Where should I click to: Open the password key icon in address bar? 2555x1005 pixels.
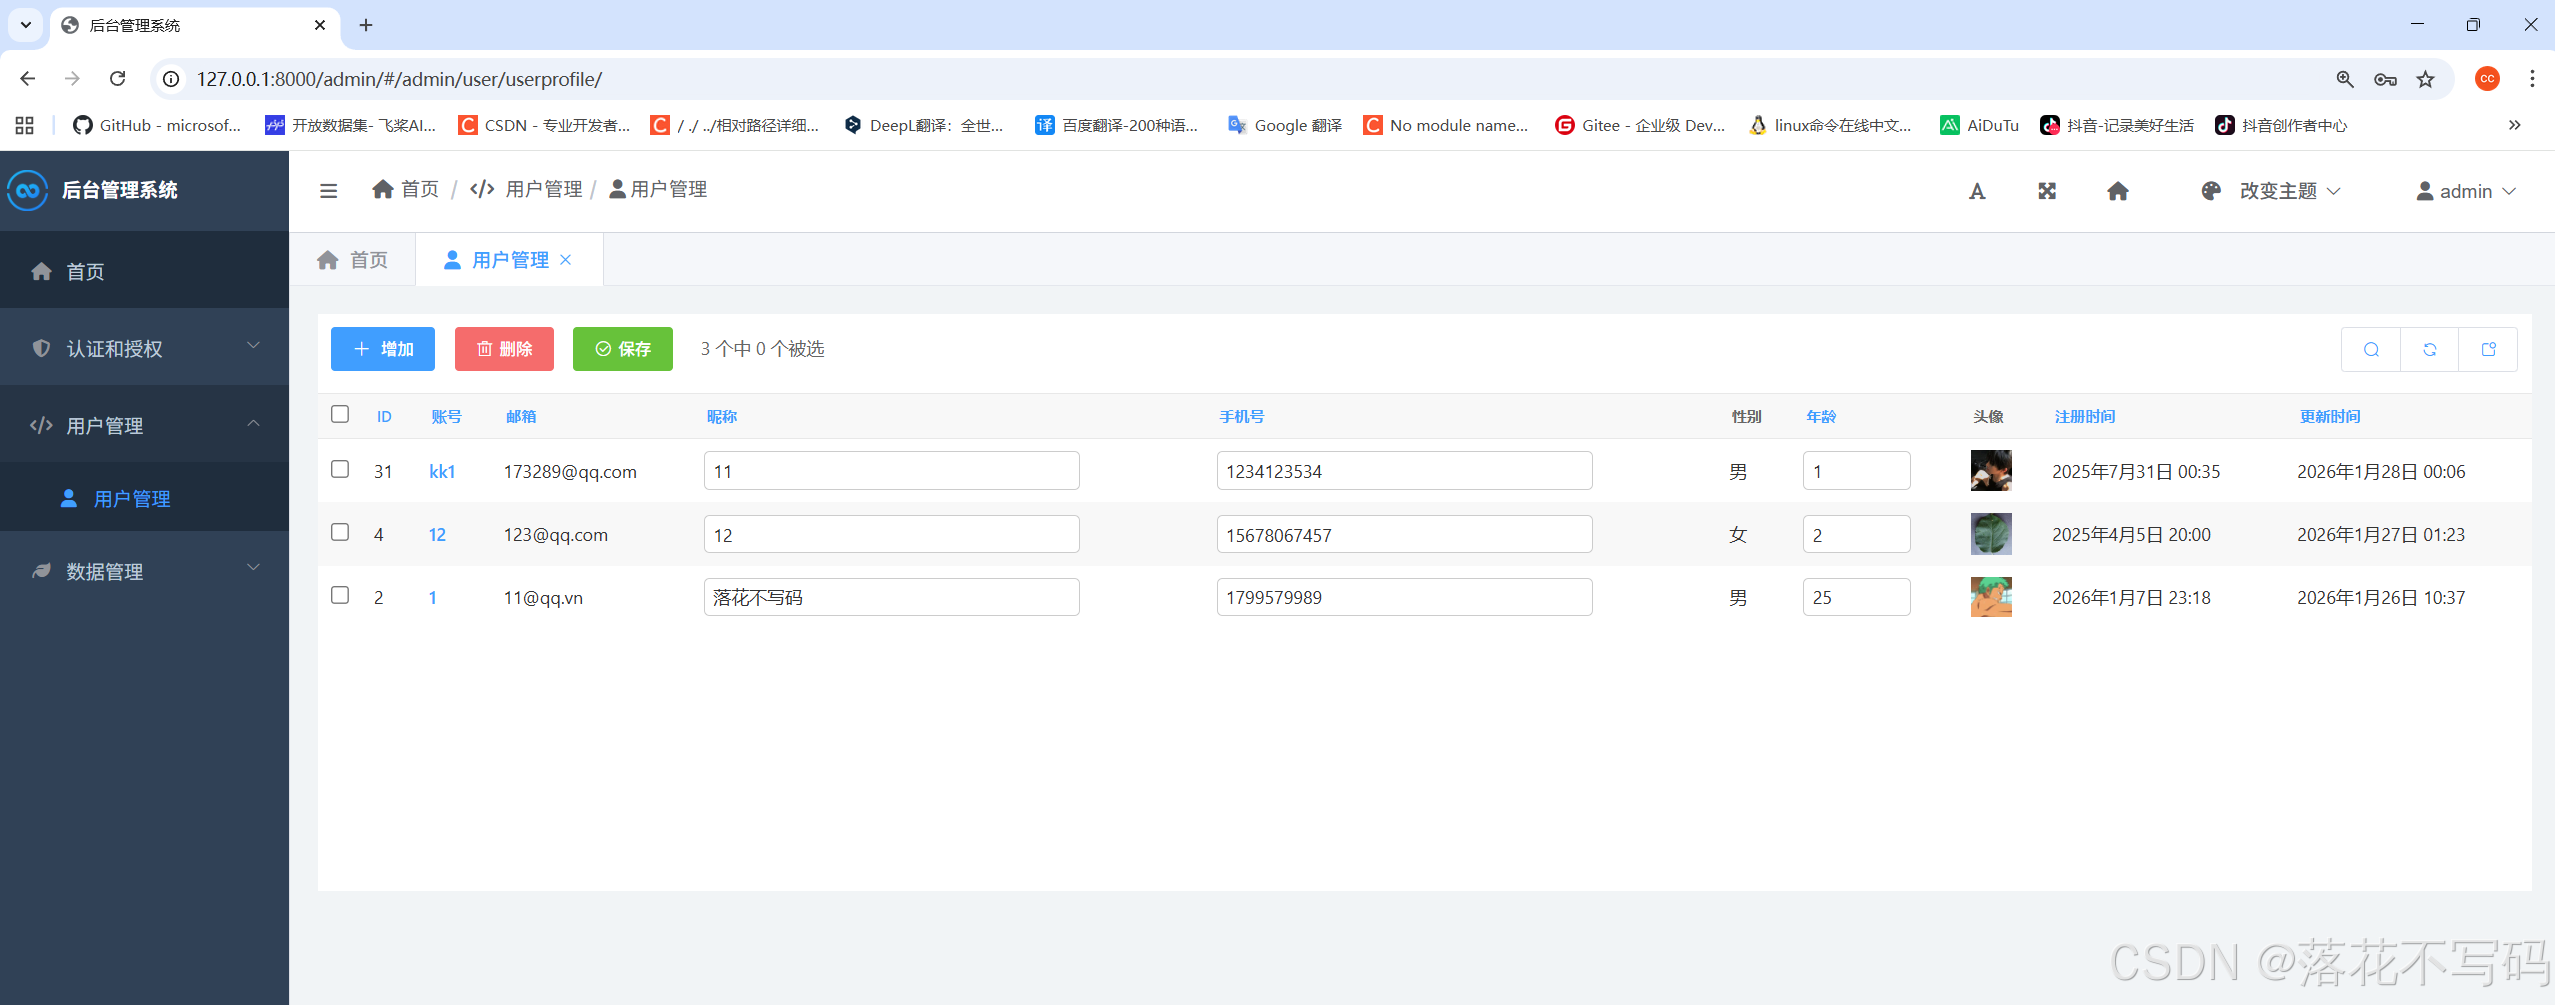[x=2385, y=79]
